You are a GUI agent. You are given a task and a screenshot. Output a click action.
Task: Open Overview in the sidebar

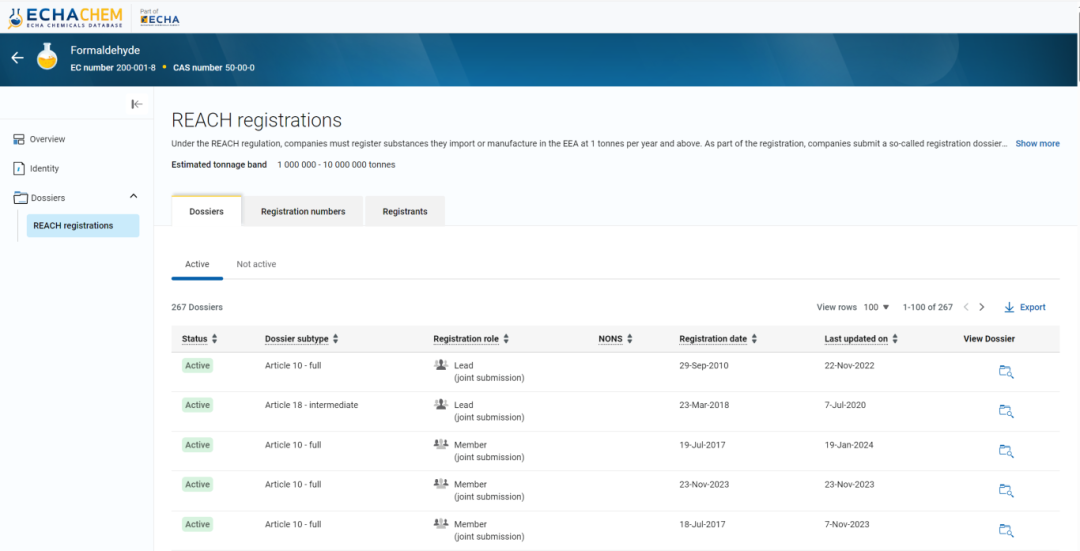point(47,139)
